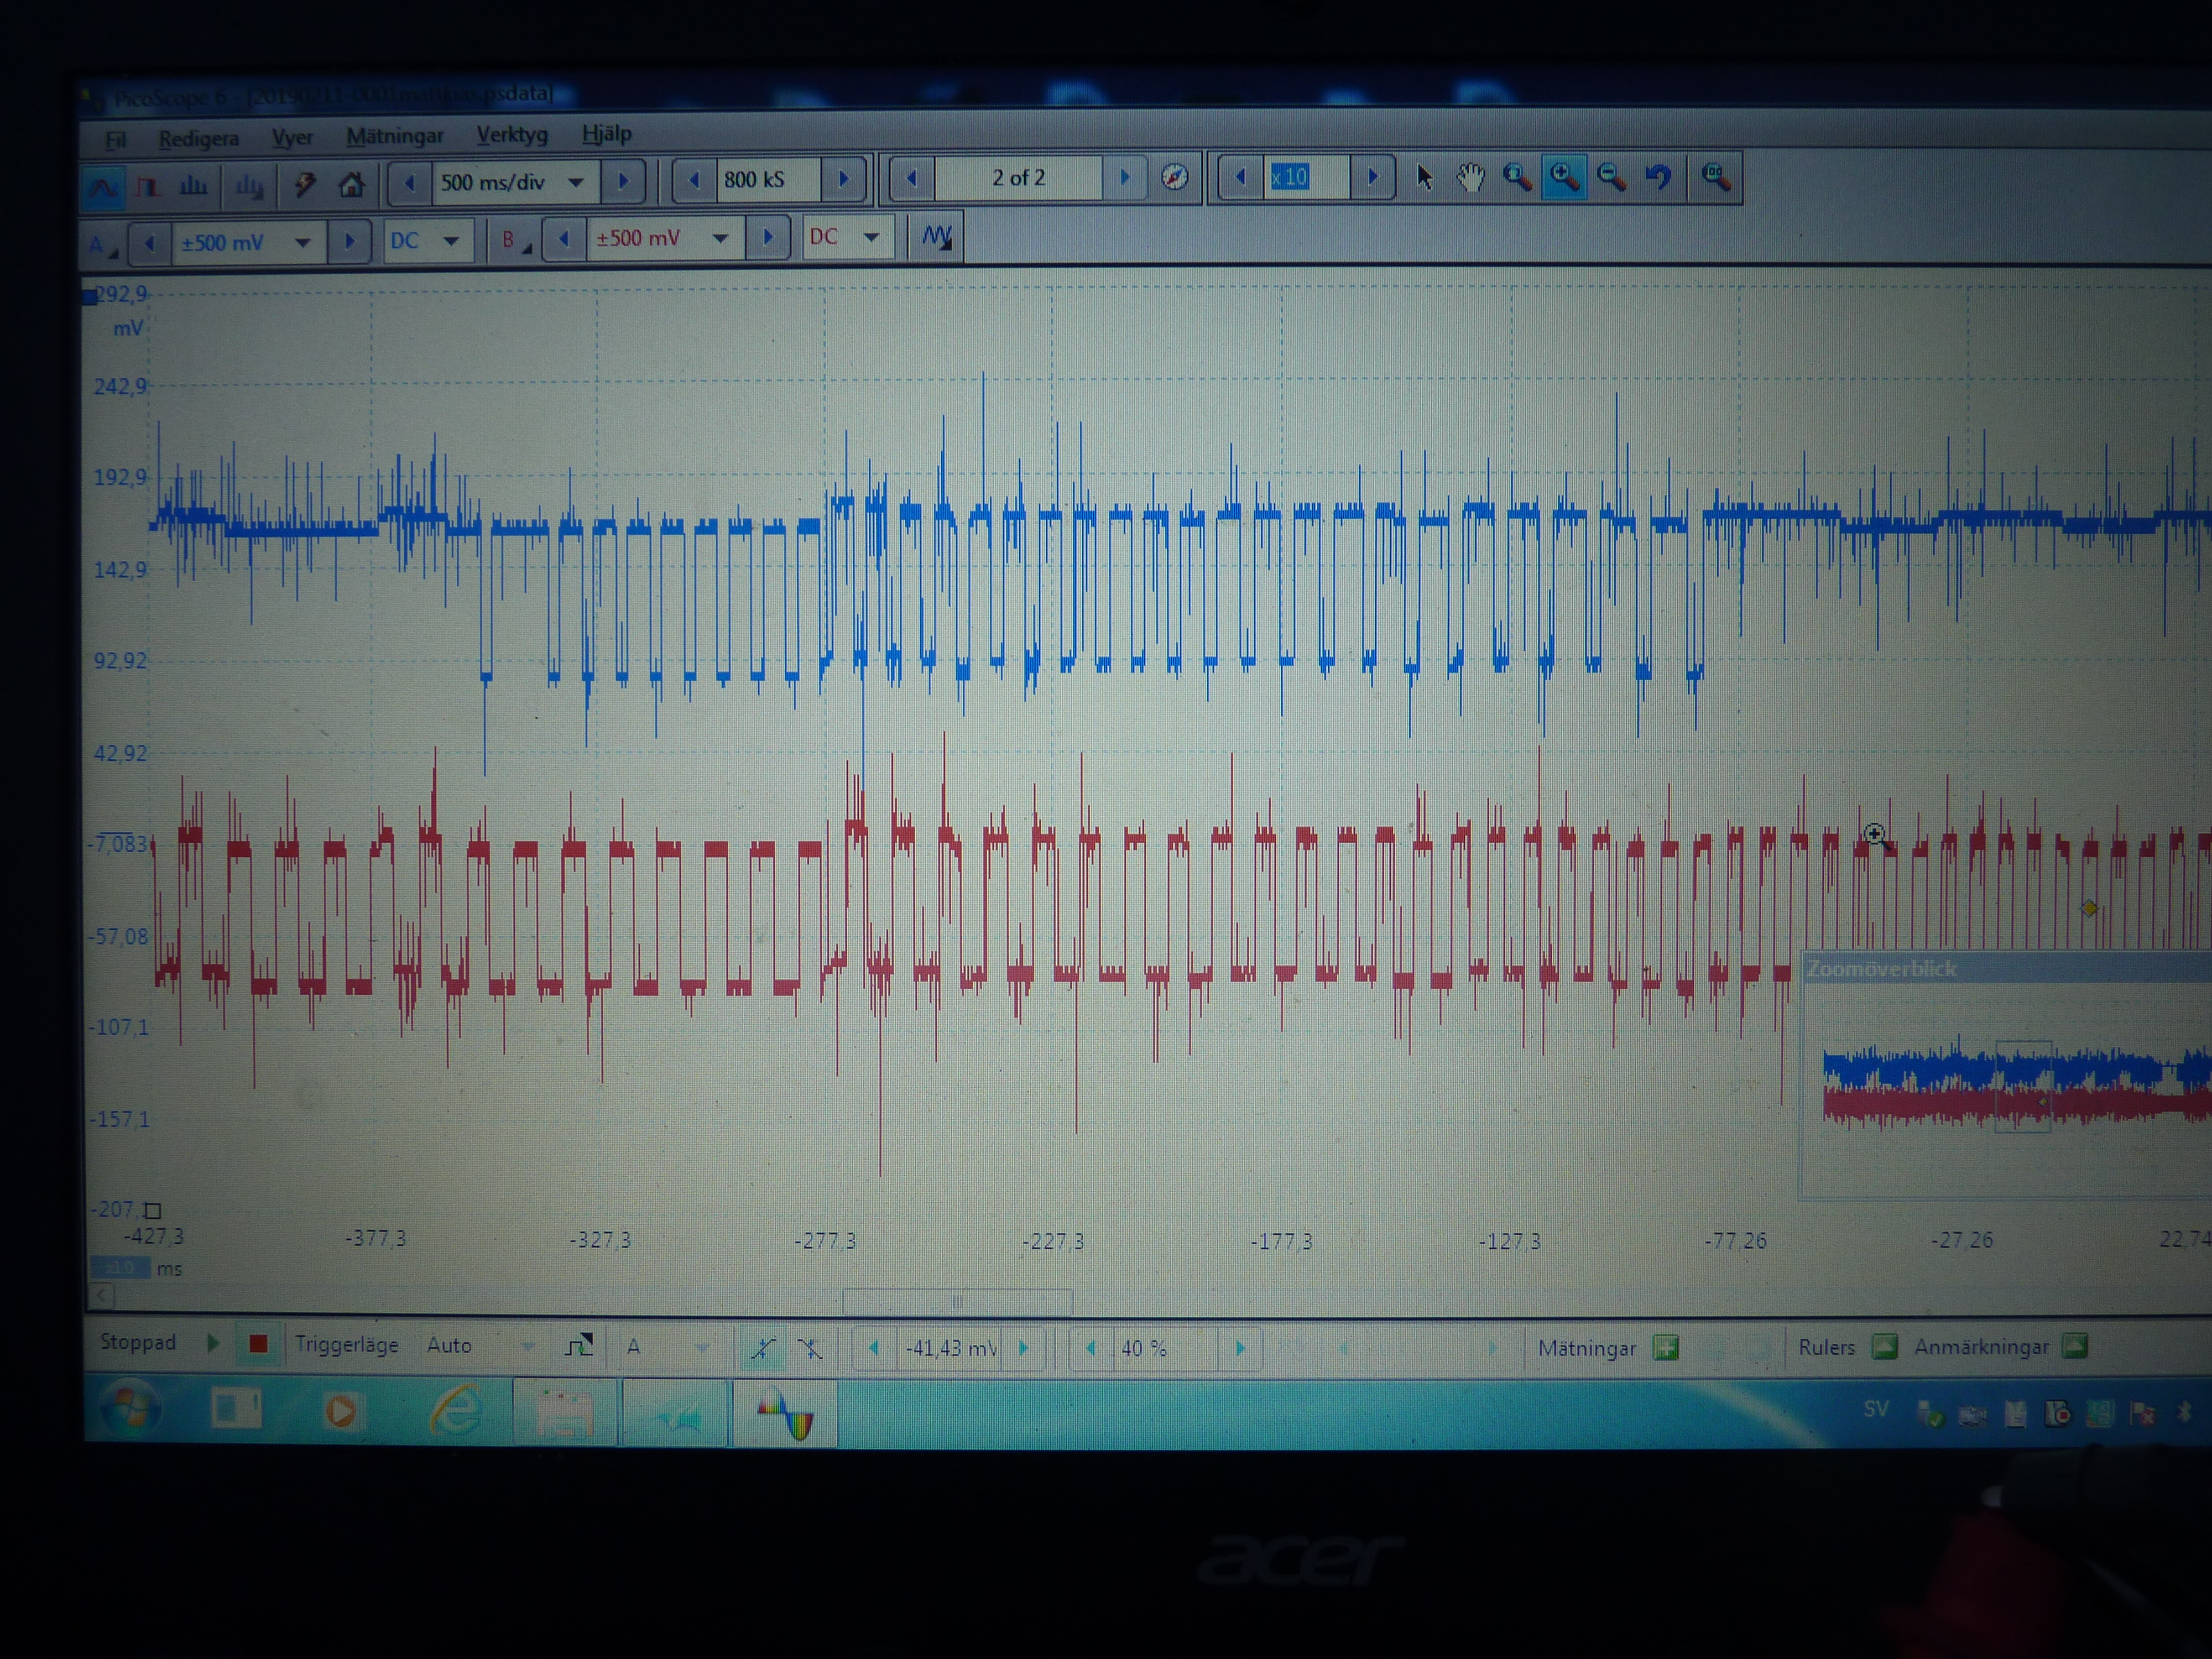This screenshot has width=2212, height=1659.
Task: Open the math channels waveform icon
Action: pyautogui.click(x=936, y=238)
